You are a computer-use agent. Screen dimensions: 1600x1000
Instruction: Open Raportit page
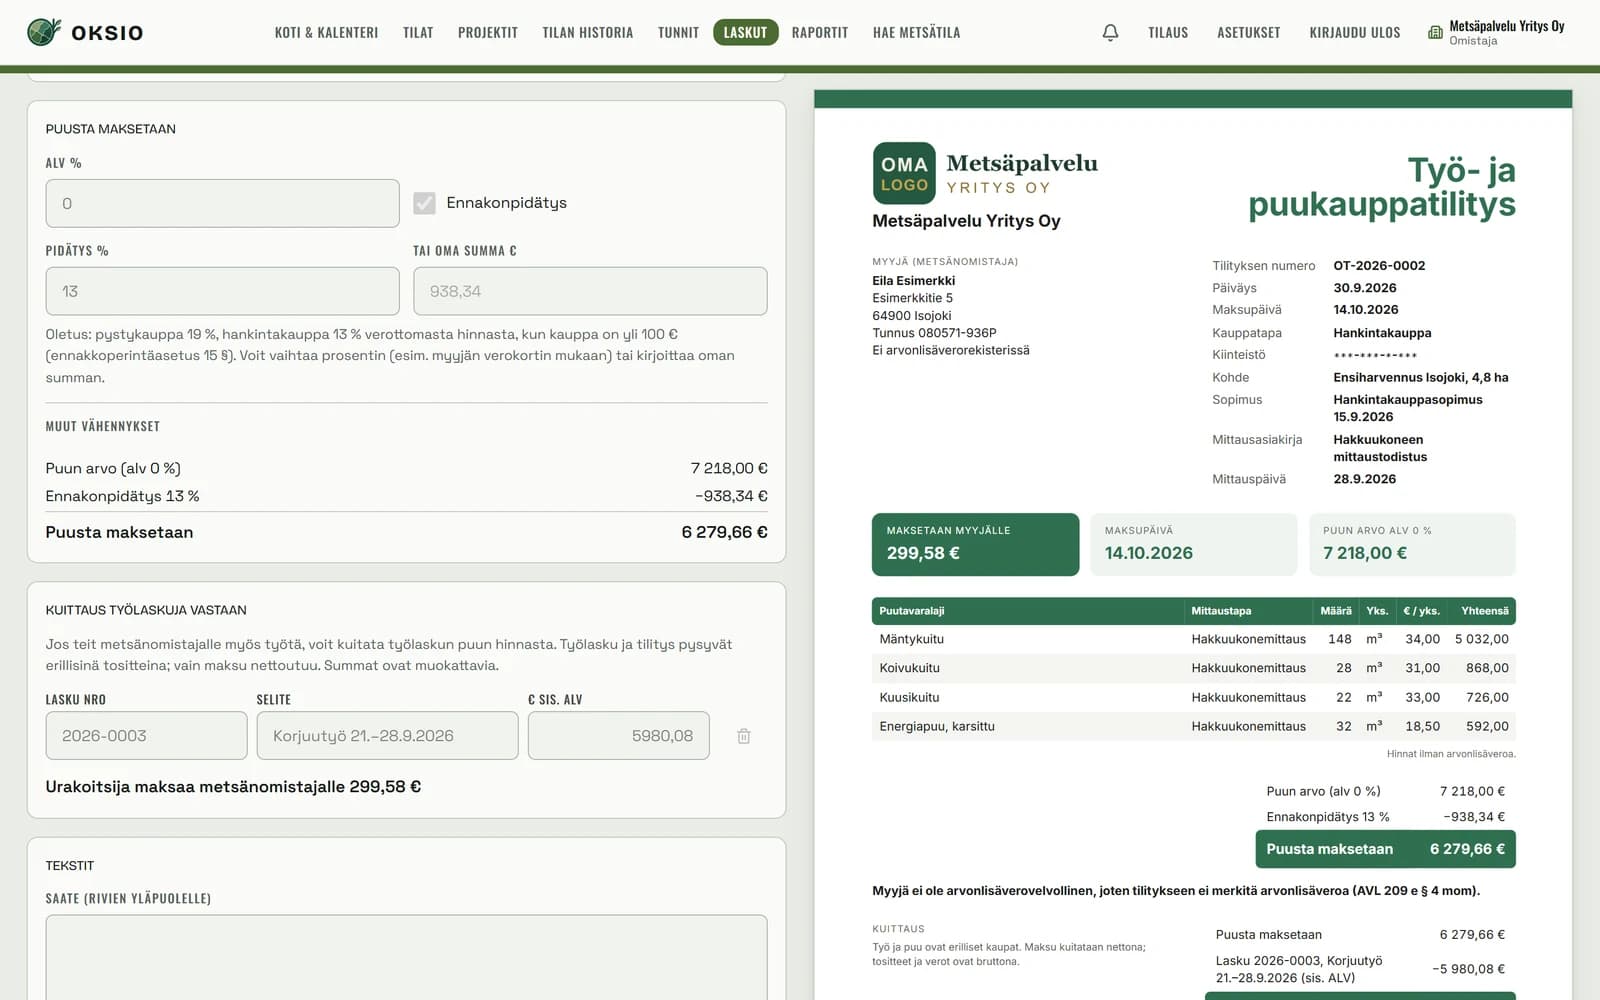click(820, 33)
